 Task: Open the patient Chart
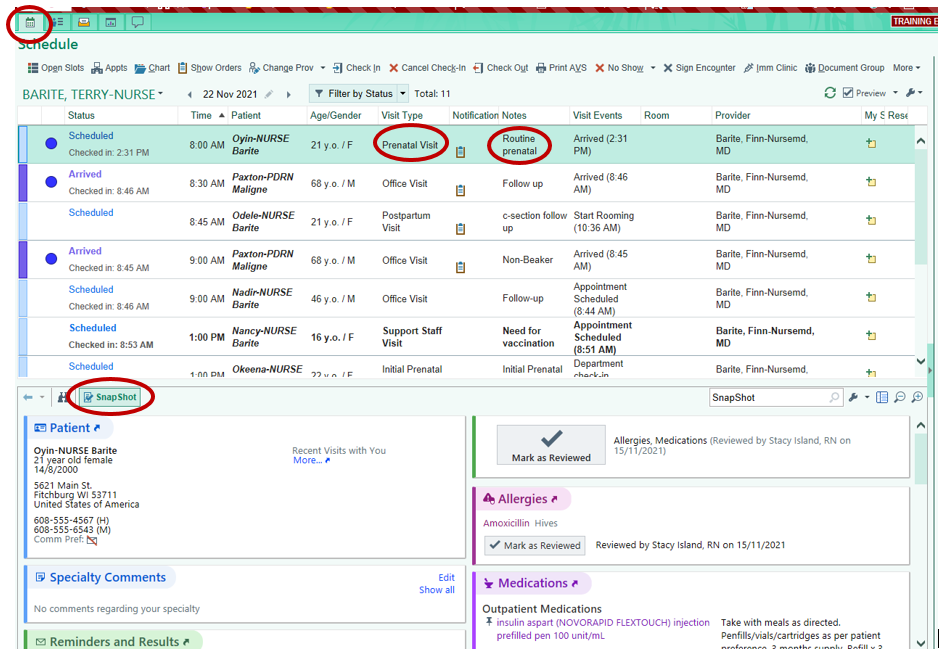pyautogui.click(x=152, y=68)
